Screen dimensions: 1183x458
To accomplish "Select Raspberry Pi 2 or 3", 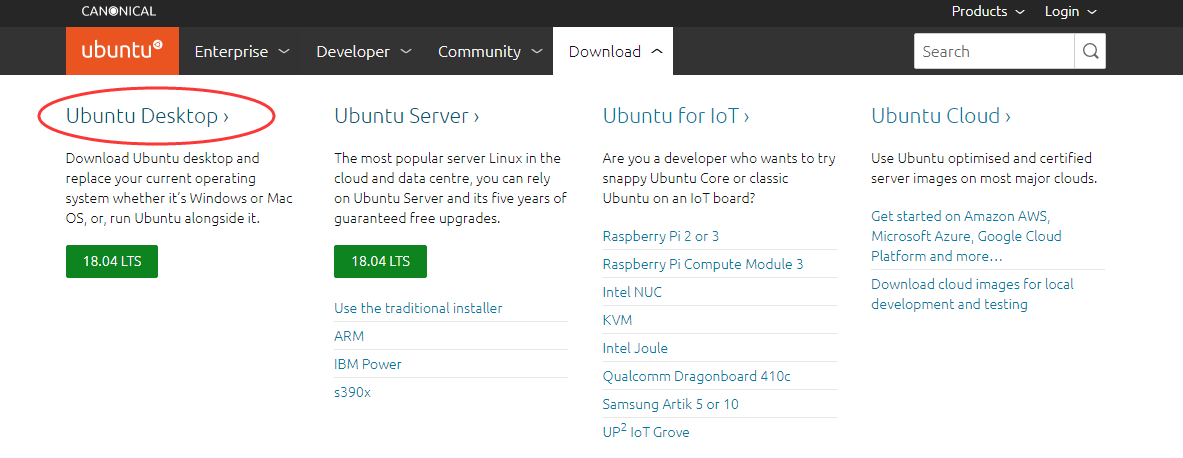I will point(660,236).
